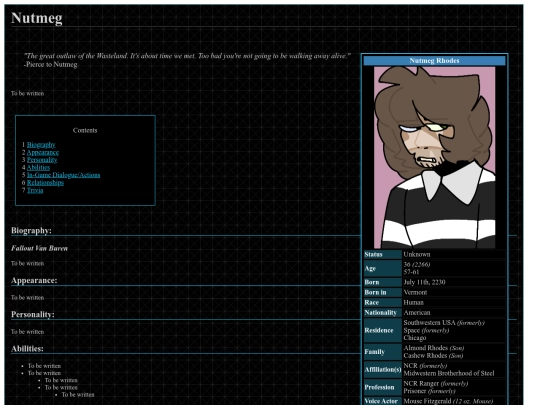Click the Pierce to Nutmeg quote text

(51, 64)
